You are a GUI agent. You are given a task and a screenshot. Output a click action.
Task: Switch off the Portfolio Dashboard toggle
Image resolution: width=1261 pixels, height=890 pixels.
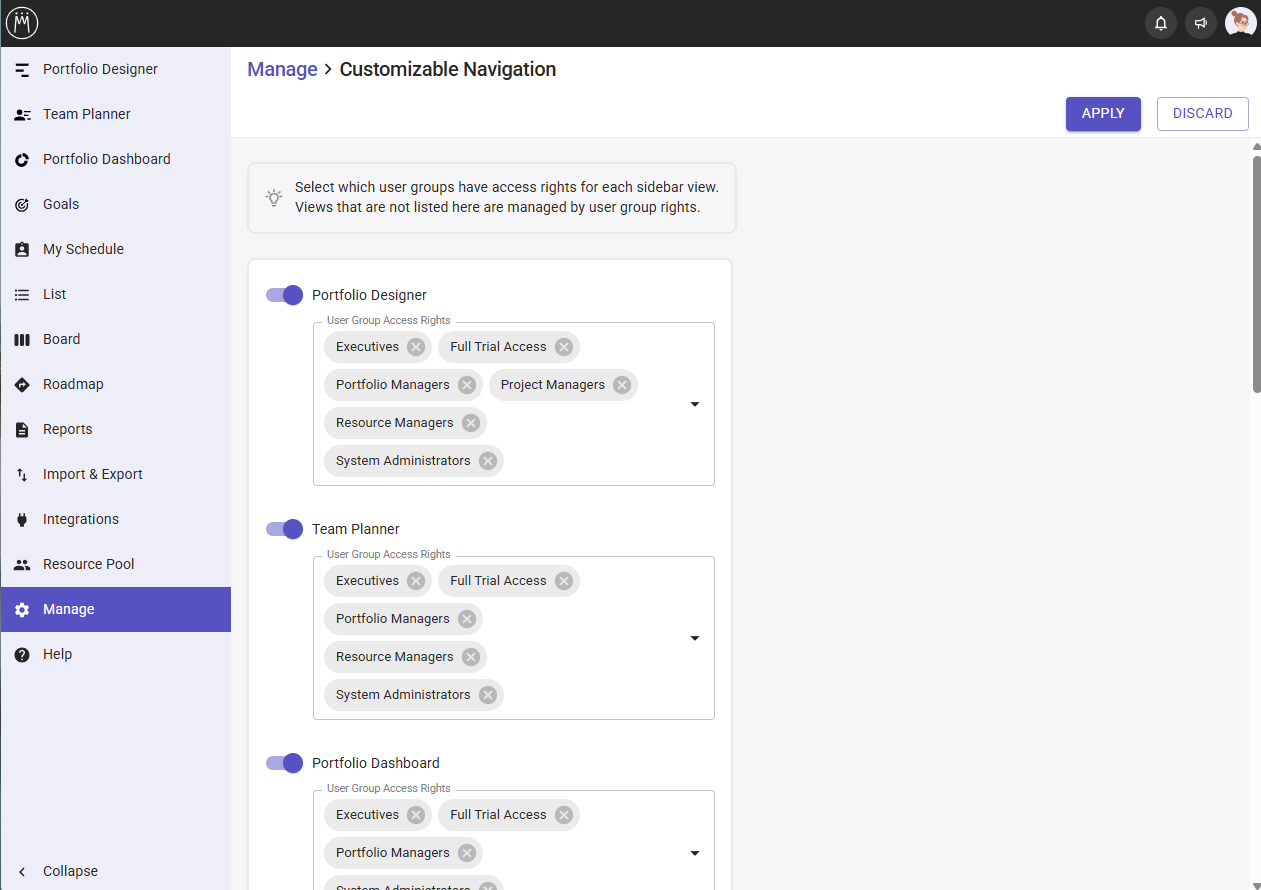pyautogui.click(x=284, y=763)
